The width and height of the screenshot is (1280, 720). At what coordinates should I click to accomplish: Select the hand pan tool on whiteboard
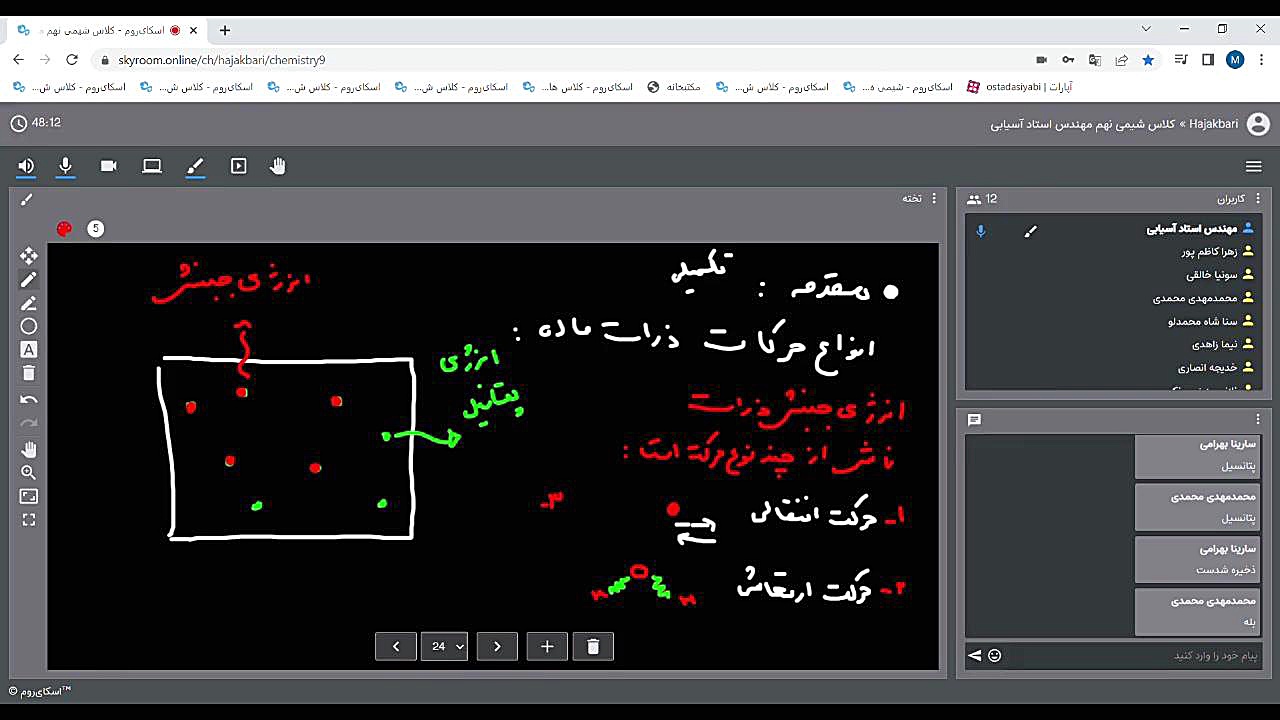(x=28, y=448)
